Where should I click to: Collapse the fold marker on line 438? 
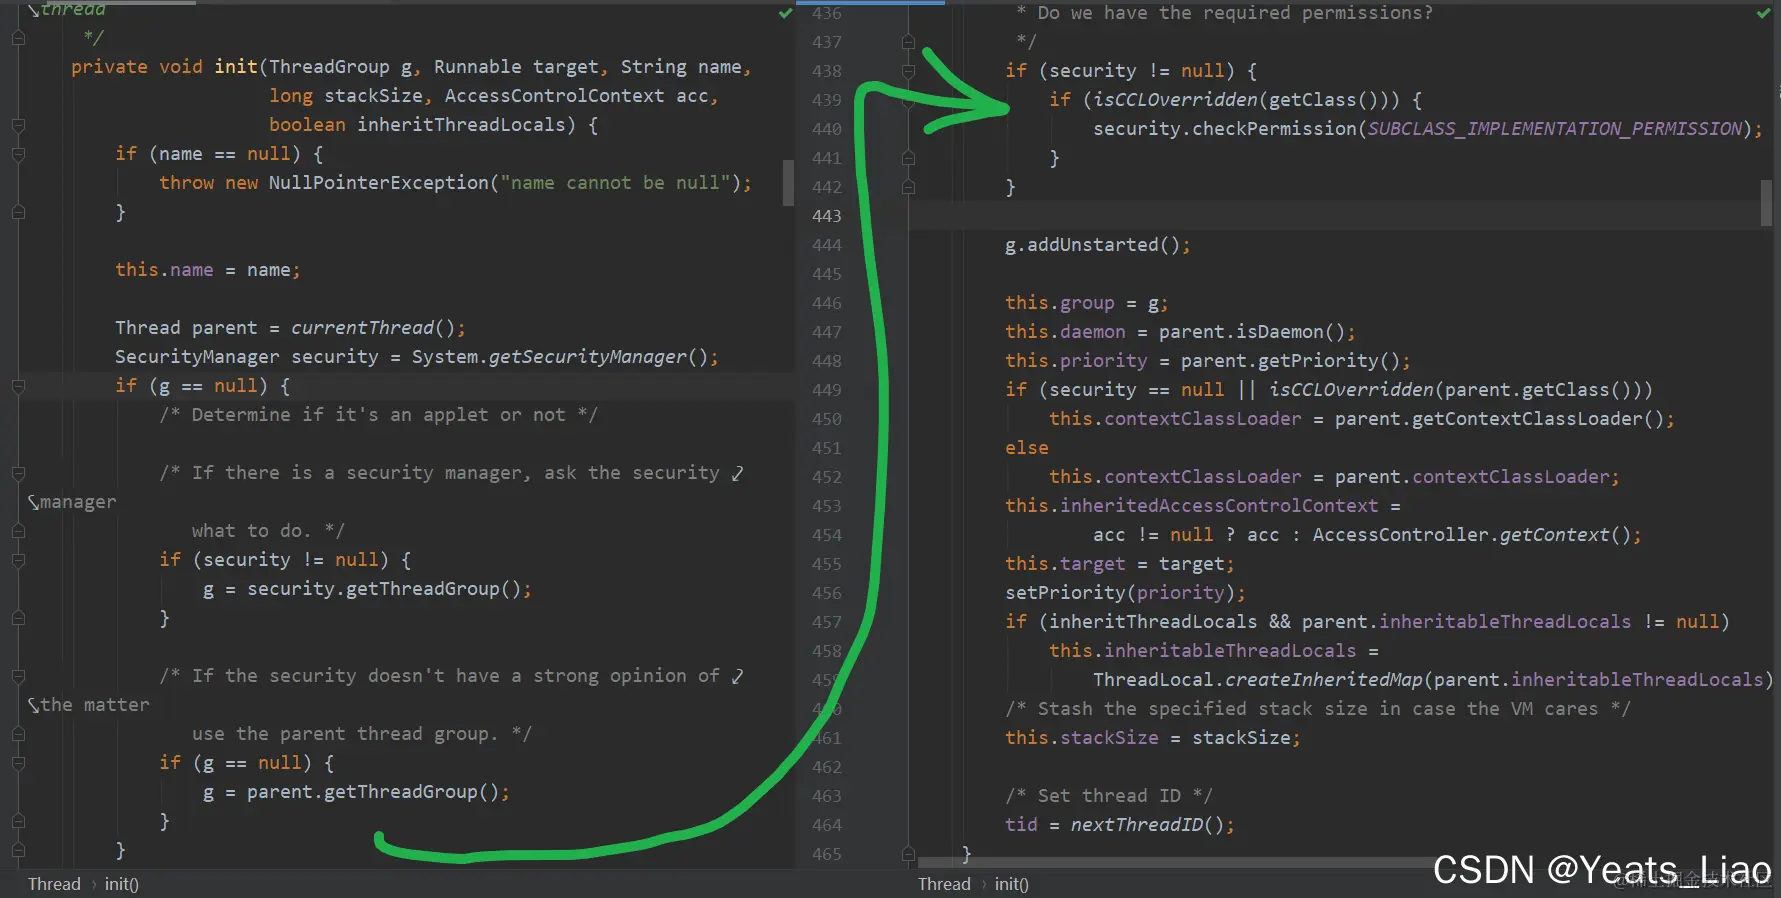[x=908, y=71]
